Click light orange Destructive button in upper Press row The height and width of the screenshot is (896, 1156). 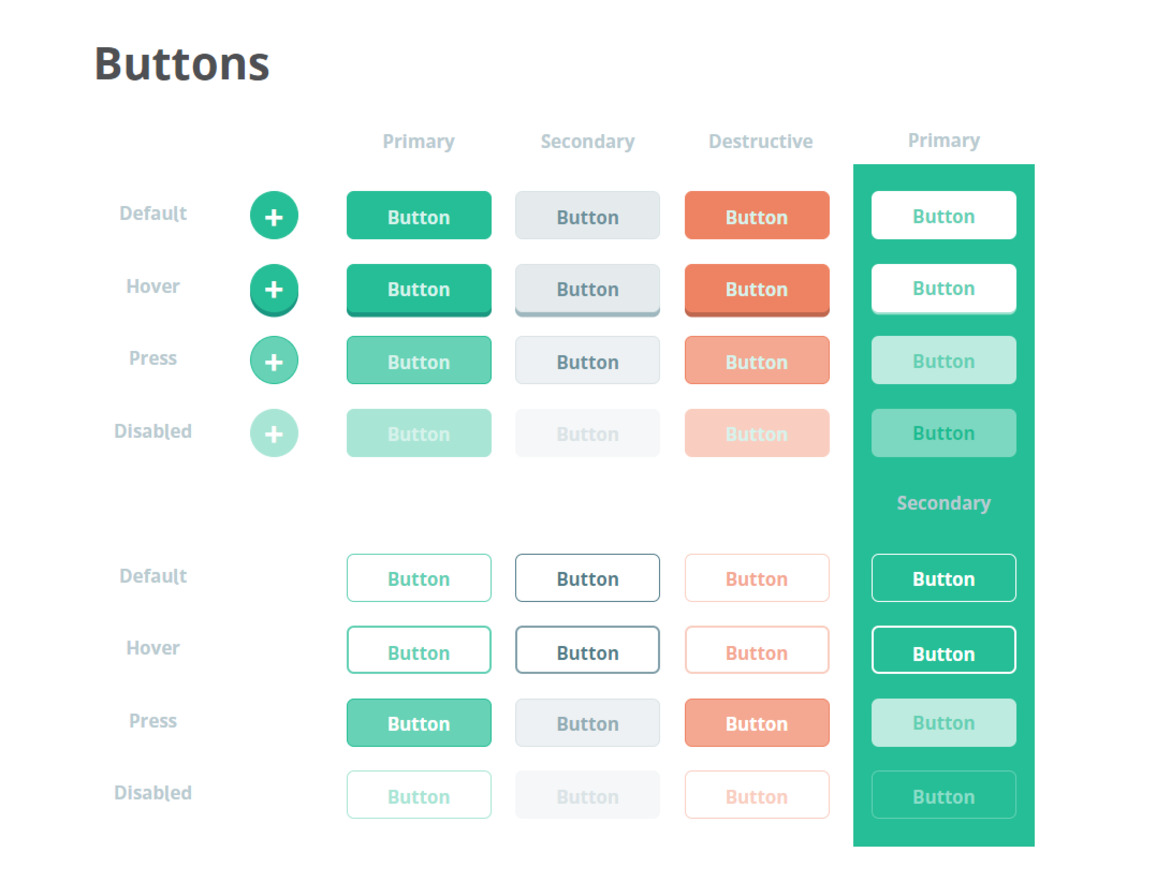point(757,361)
